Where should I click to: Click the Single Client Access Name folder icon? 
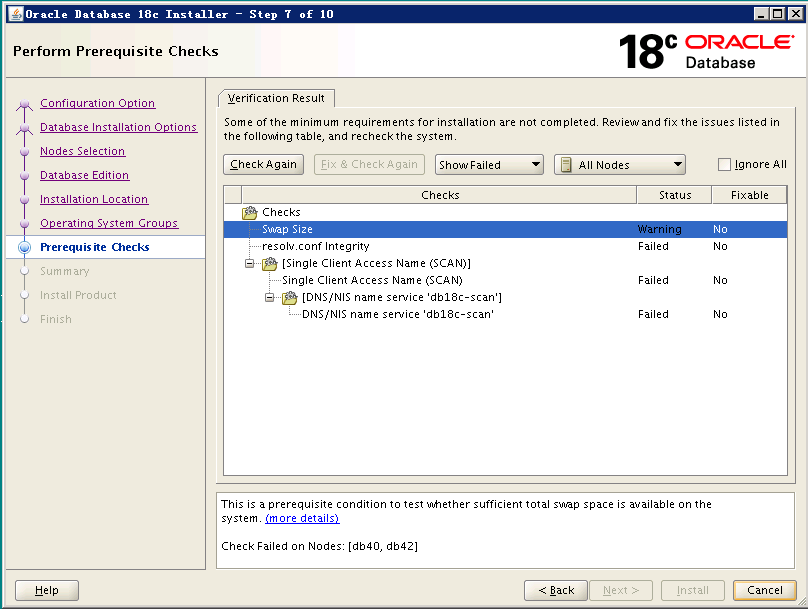[x=270, y=263]
